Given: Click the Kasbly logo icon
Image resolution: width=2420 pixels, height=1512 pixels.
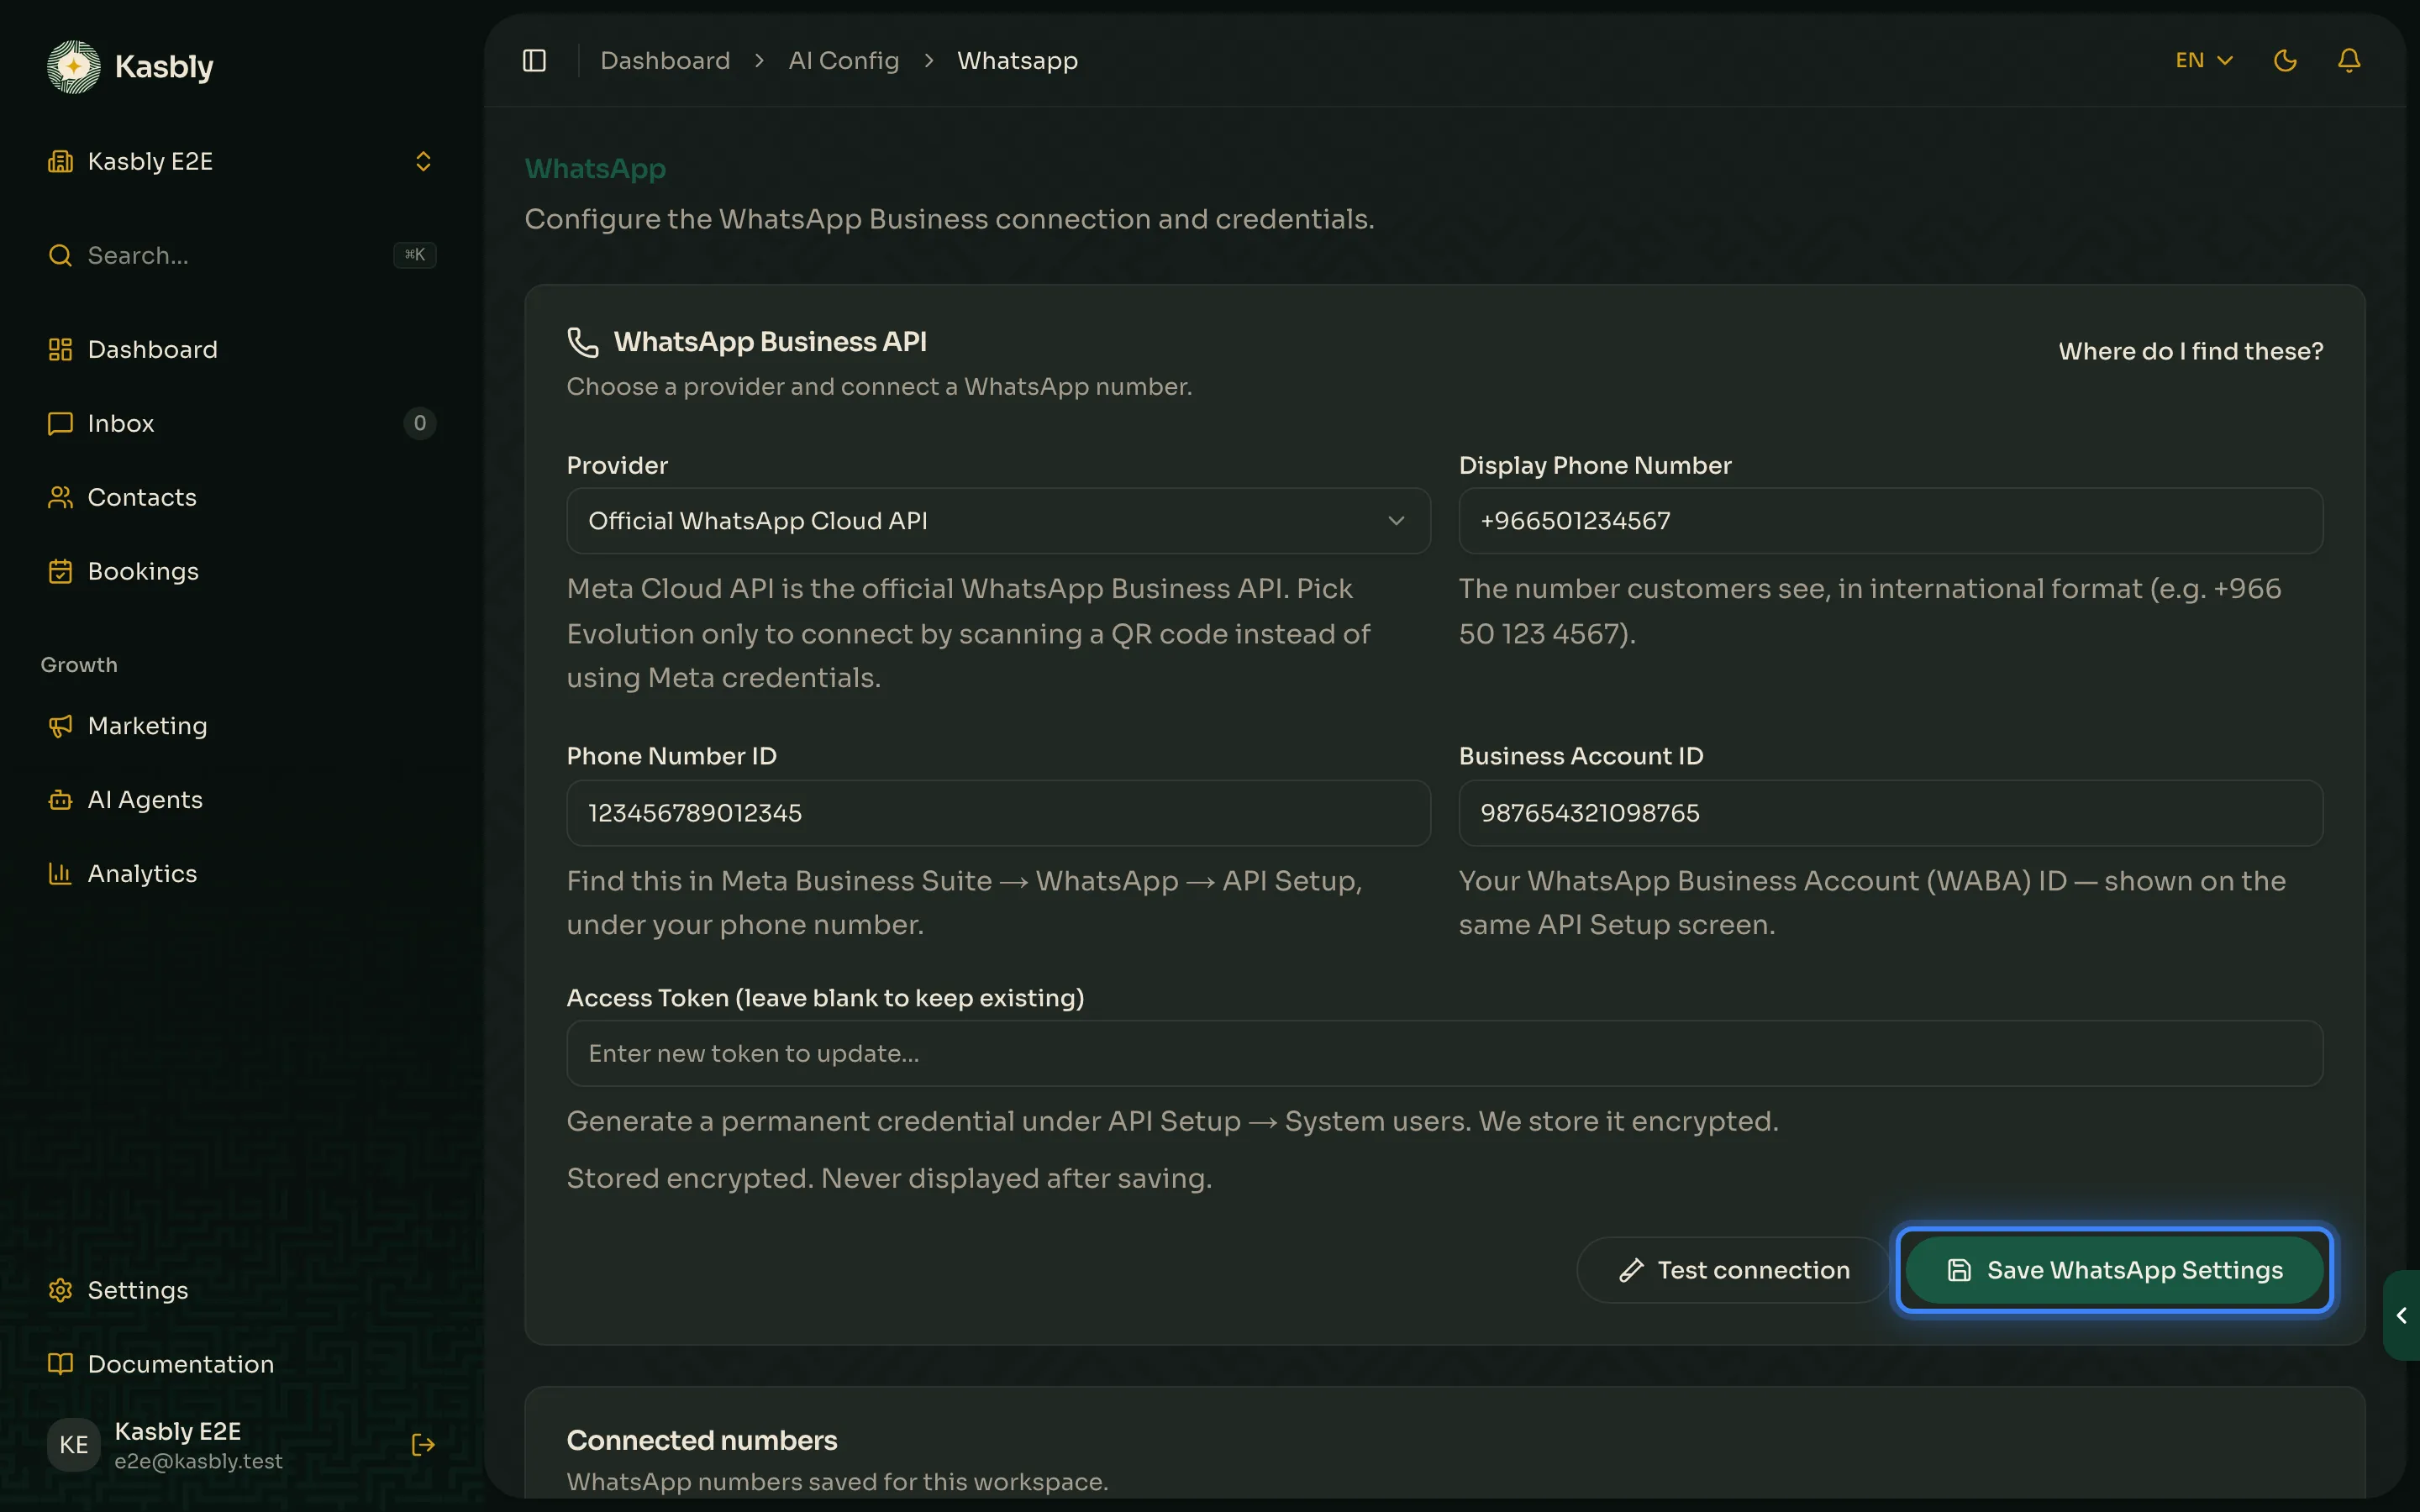Looking at the screenshot, I should (x=74, y=67).
